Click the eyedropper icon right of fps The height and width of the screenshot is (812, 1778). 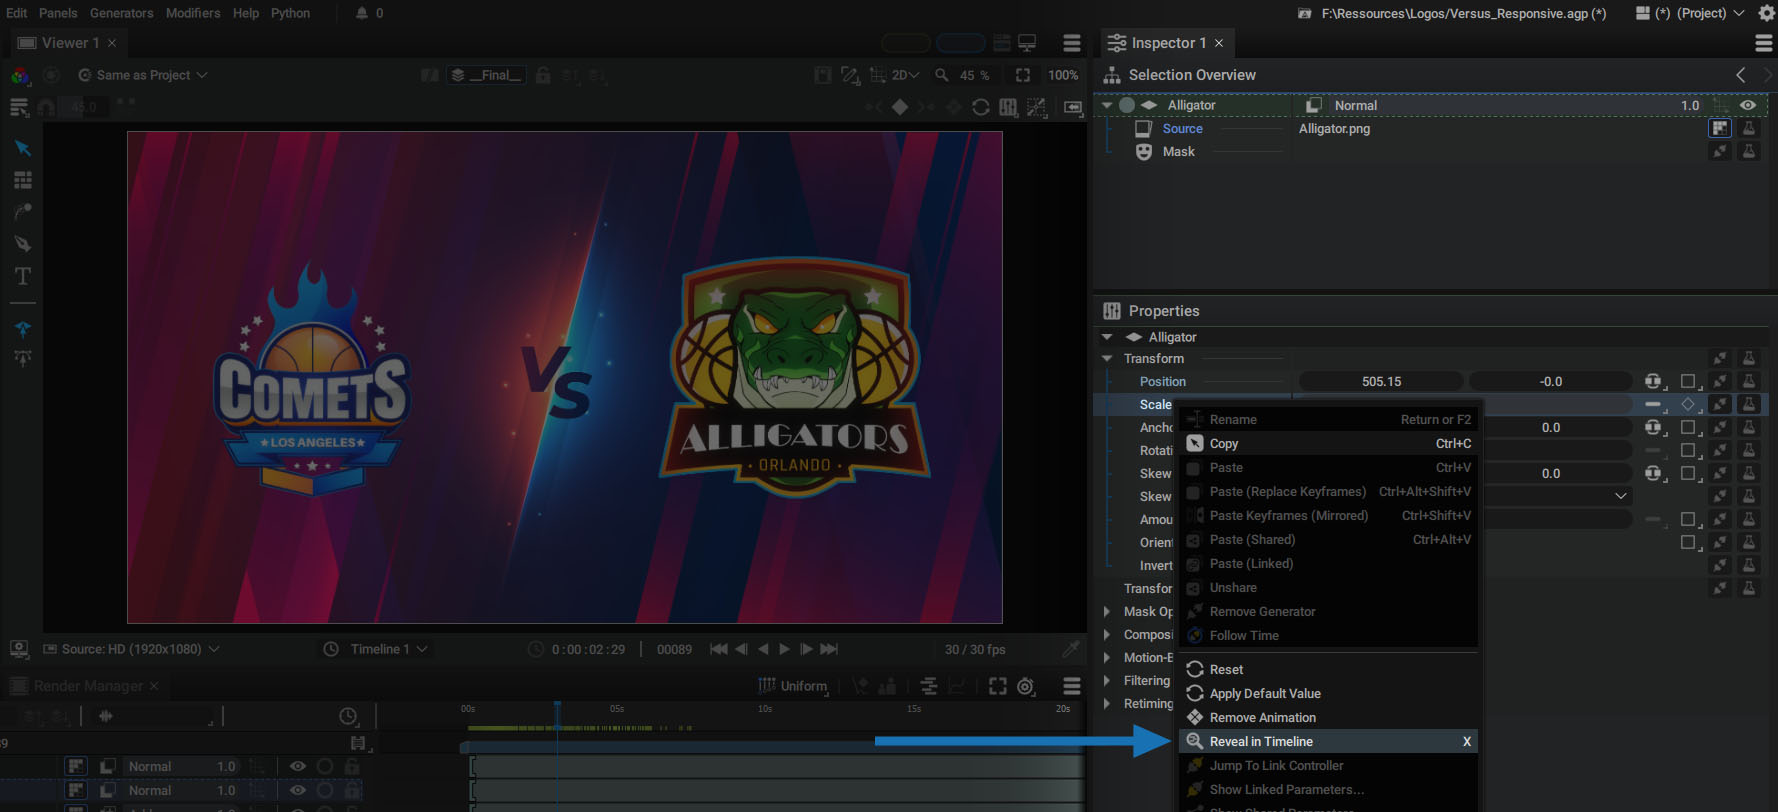[x=1071, y=649]
